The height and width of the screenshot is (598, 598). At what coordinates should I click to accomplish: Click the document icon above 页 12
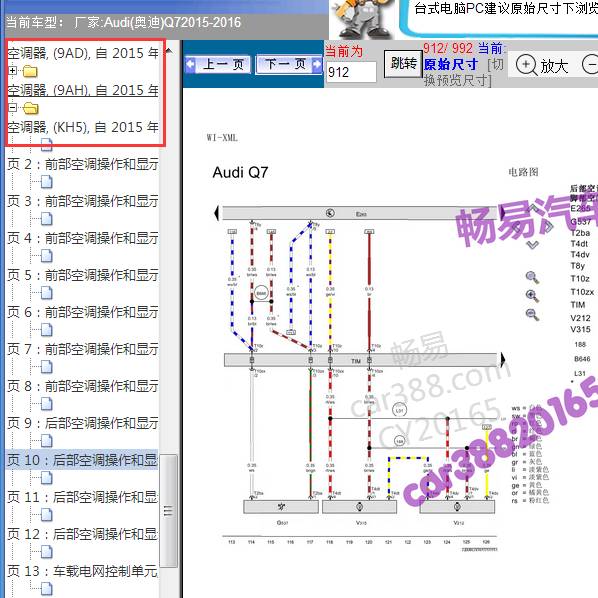[47, 515]
